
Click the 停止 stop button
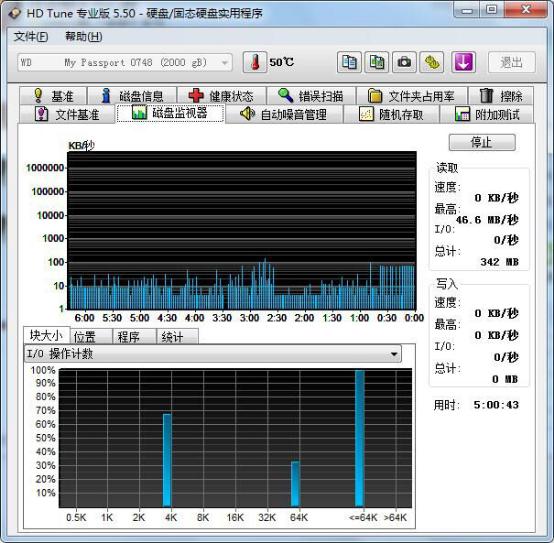482,142
